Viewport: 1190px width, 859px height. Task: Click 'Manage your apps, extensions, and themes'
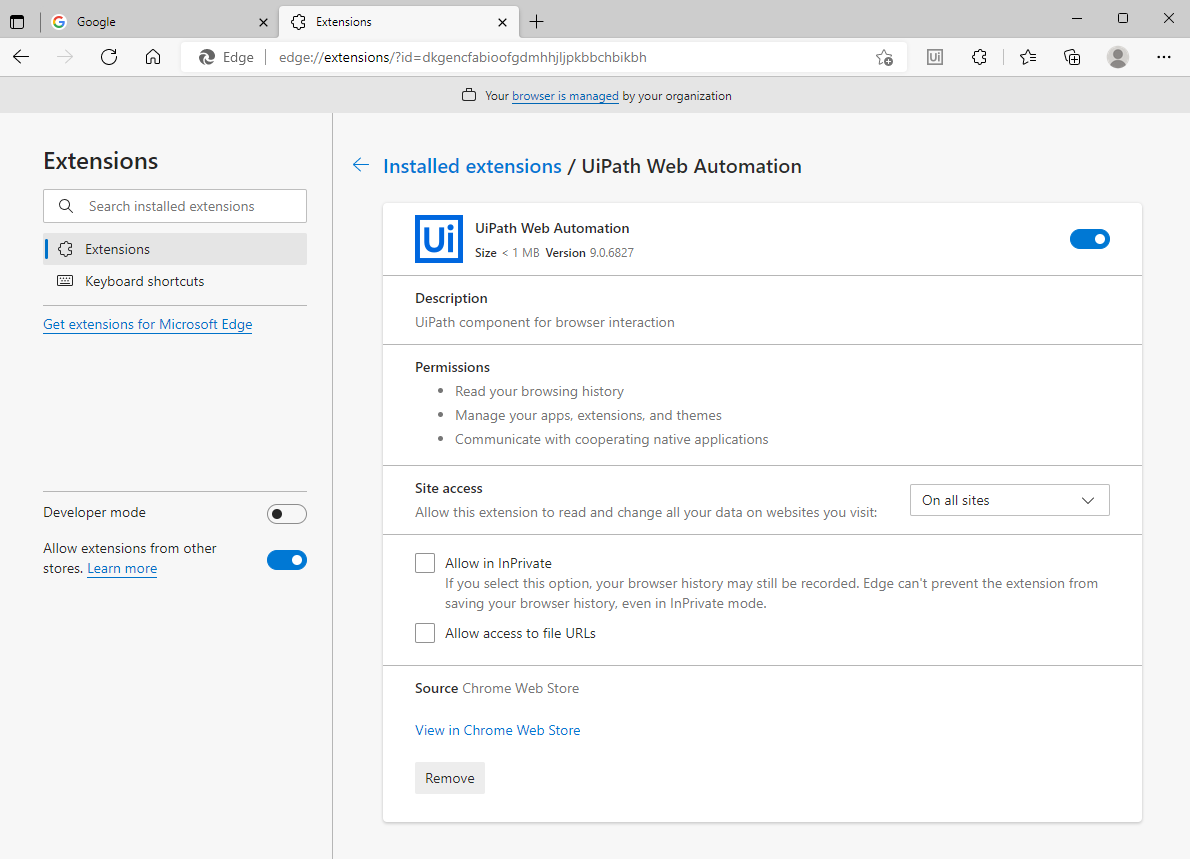588,415
